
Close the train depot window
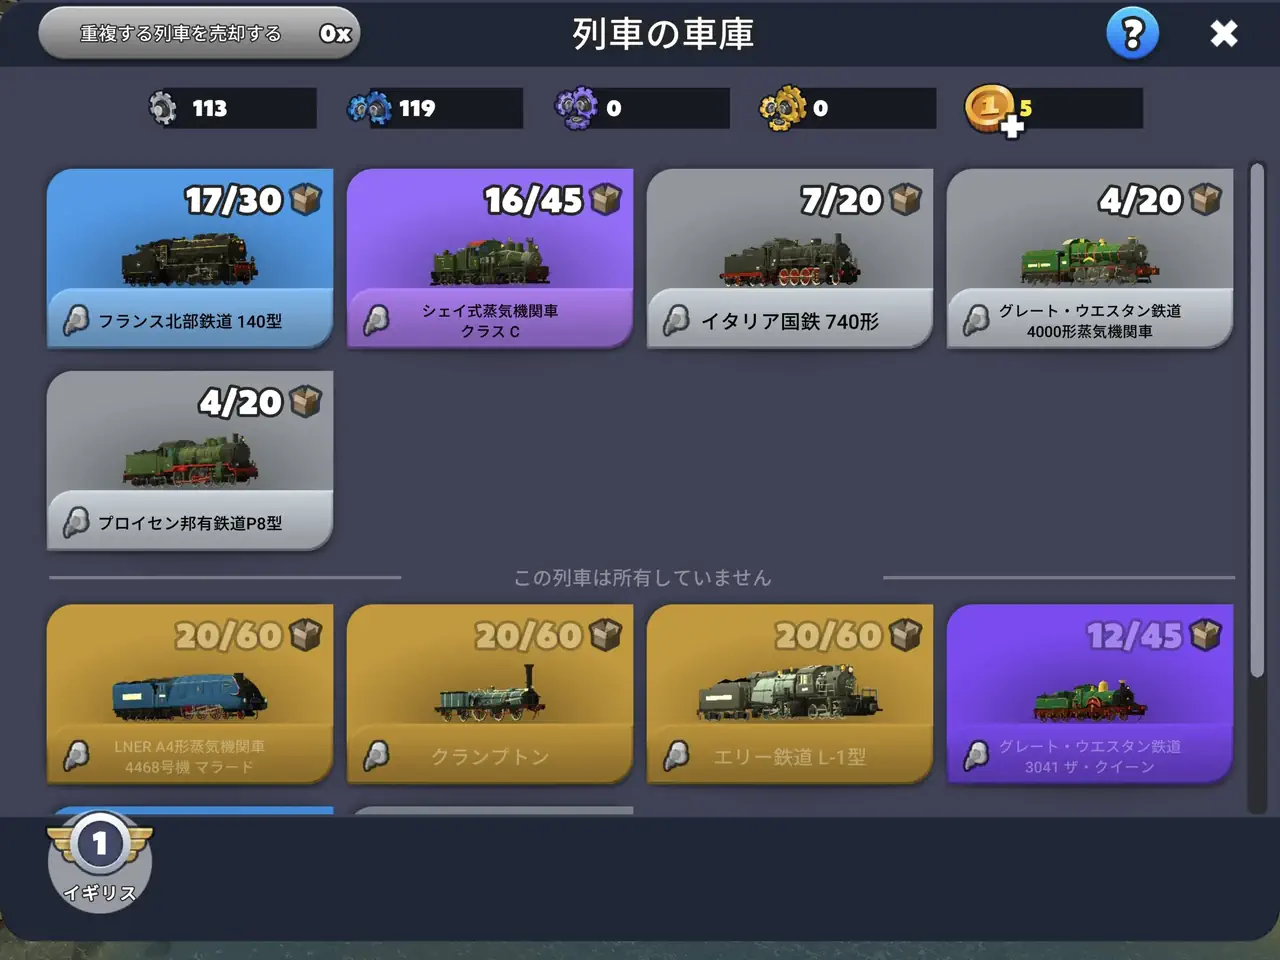(x=1223, y=34)
